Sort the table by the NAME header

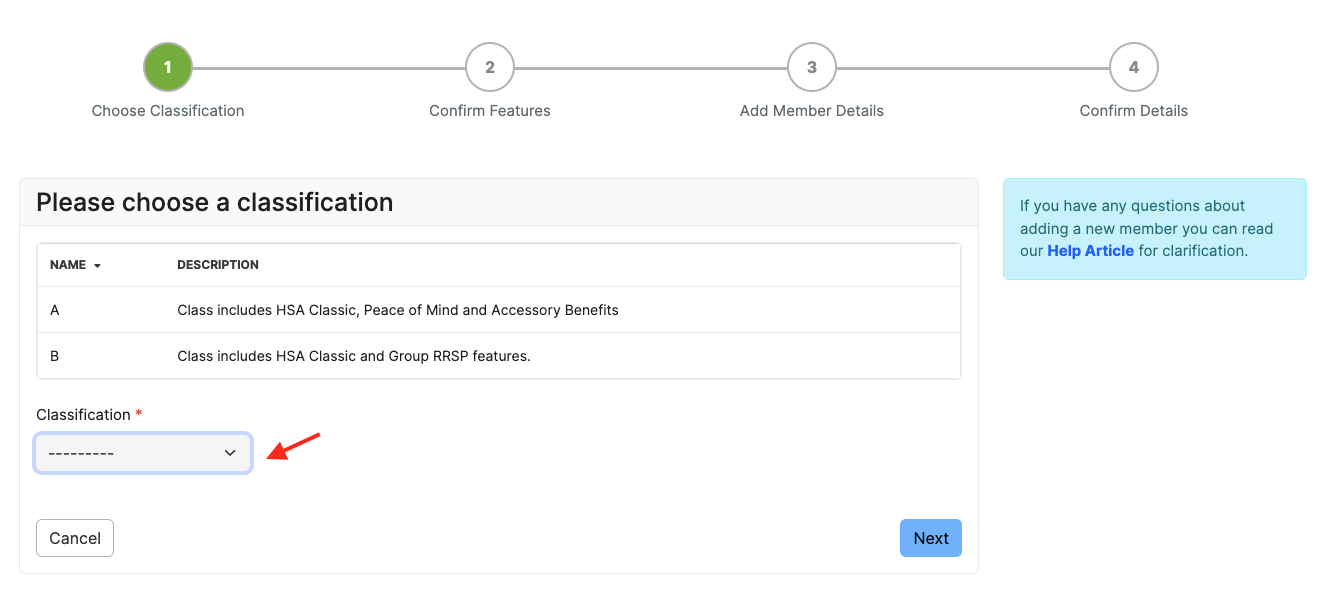click(68, 265)
